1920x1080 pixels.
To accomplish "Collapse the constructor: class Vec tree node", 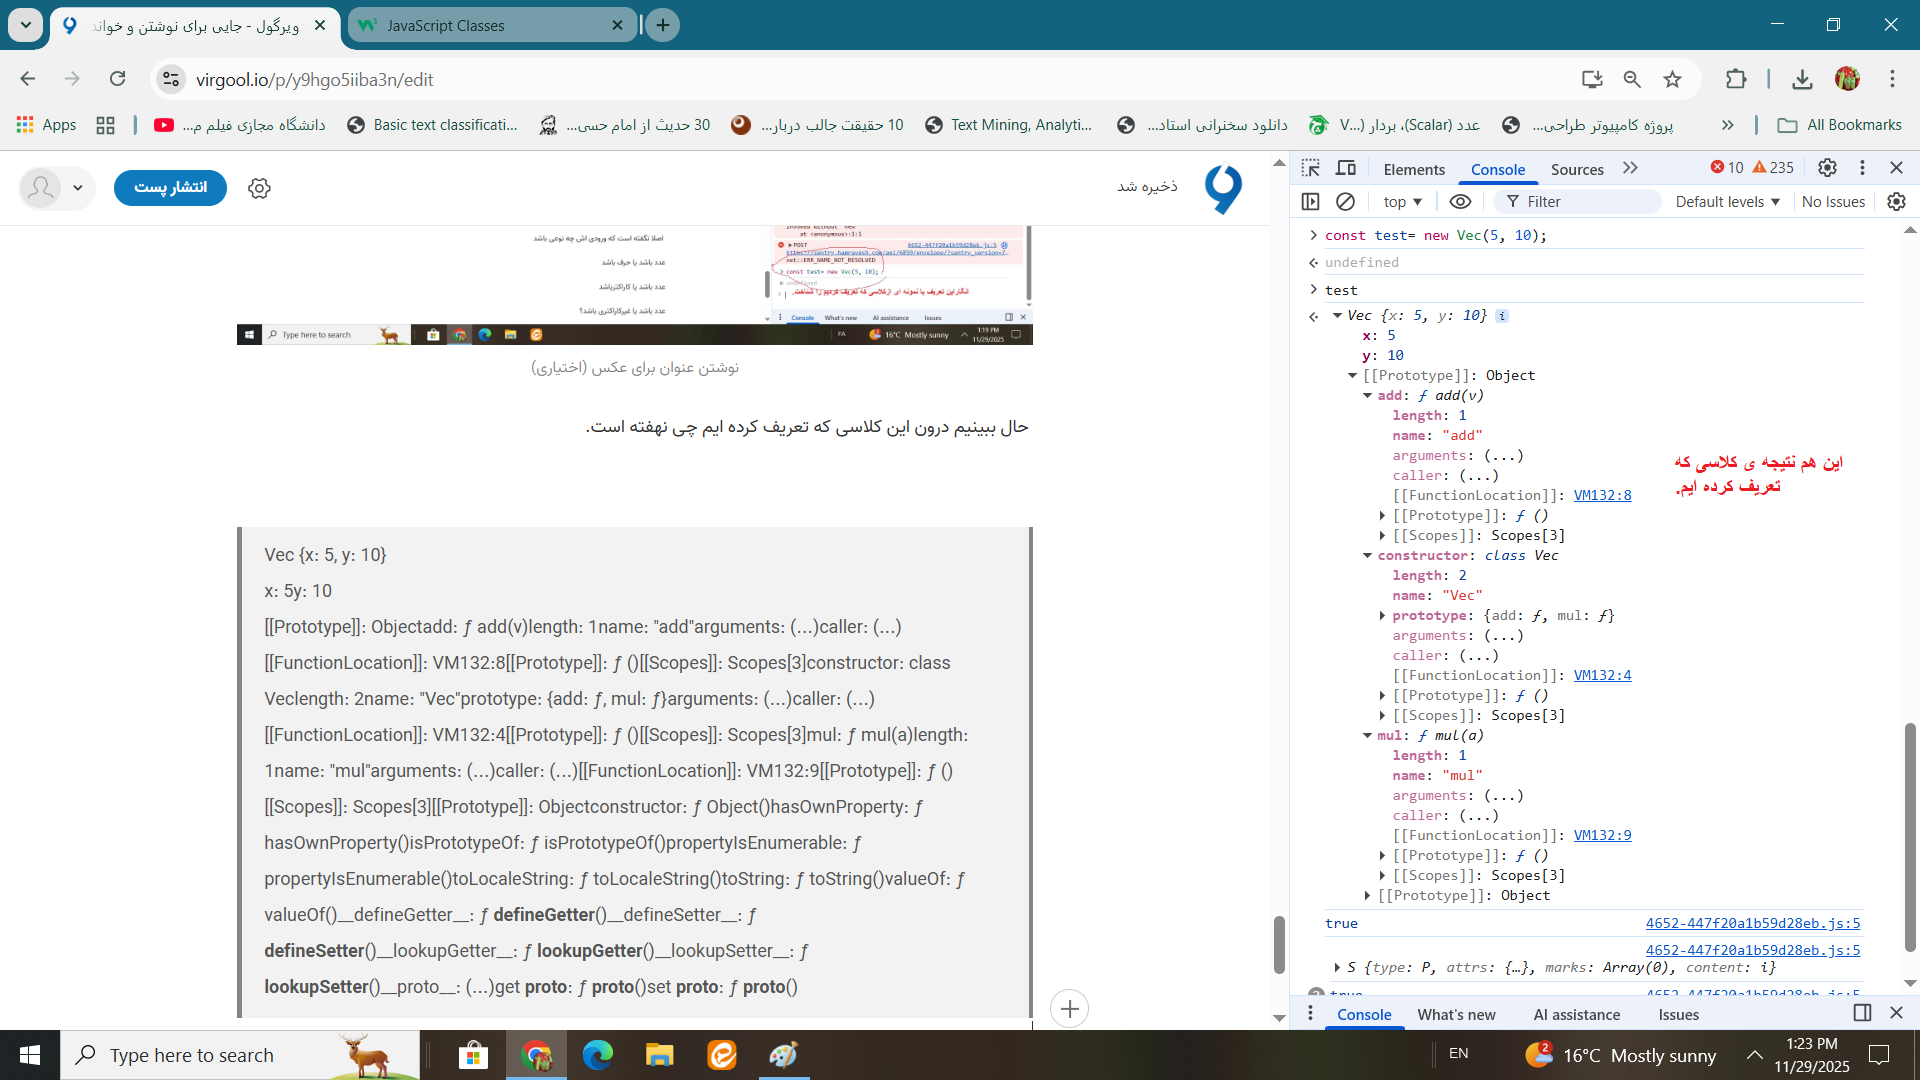I will point(1367,555).
